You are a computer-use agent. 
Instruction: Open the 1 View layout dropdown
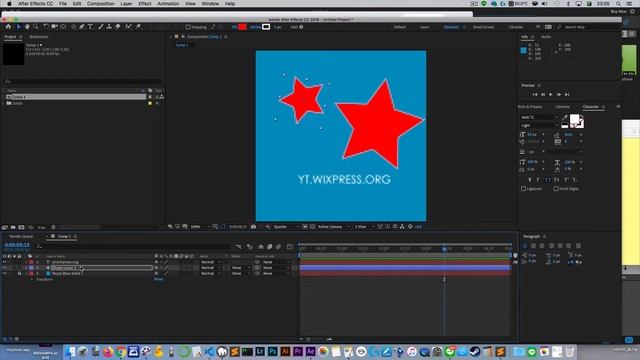coord(364,227)
